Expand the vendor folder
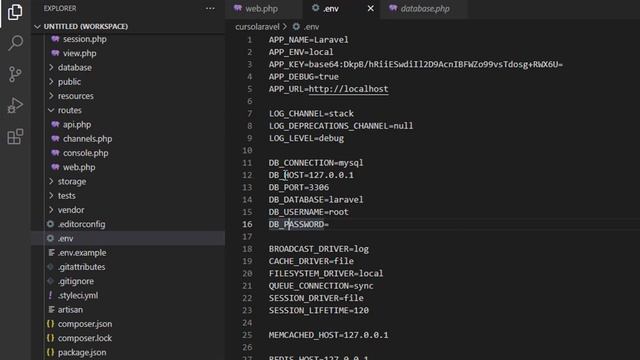 [71, 210]
